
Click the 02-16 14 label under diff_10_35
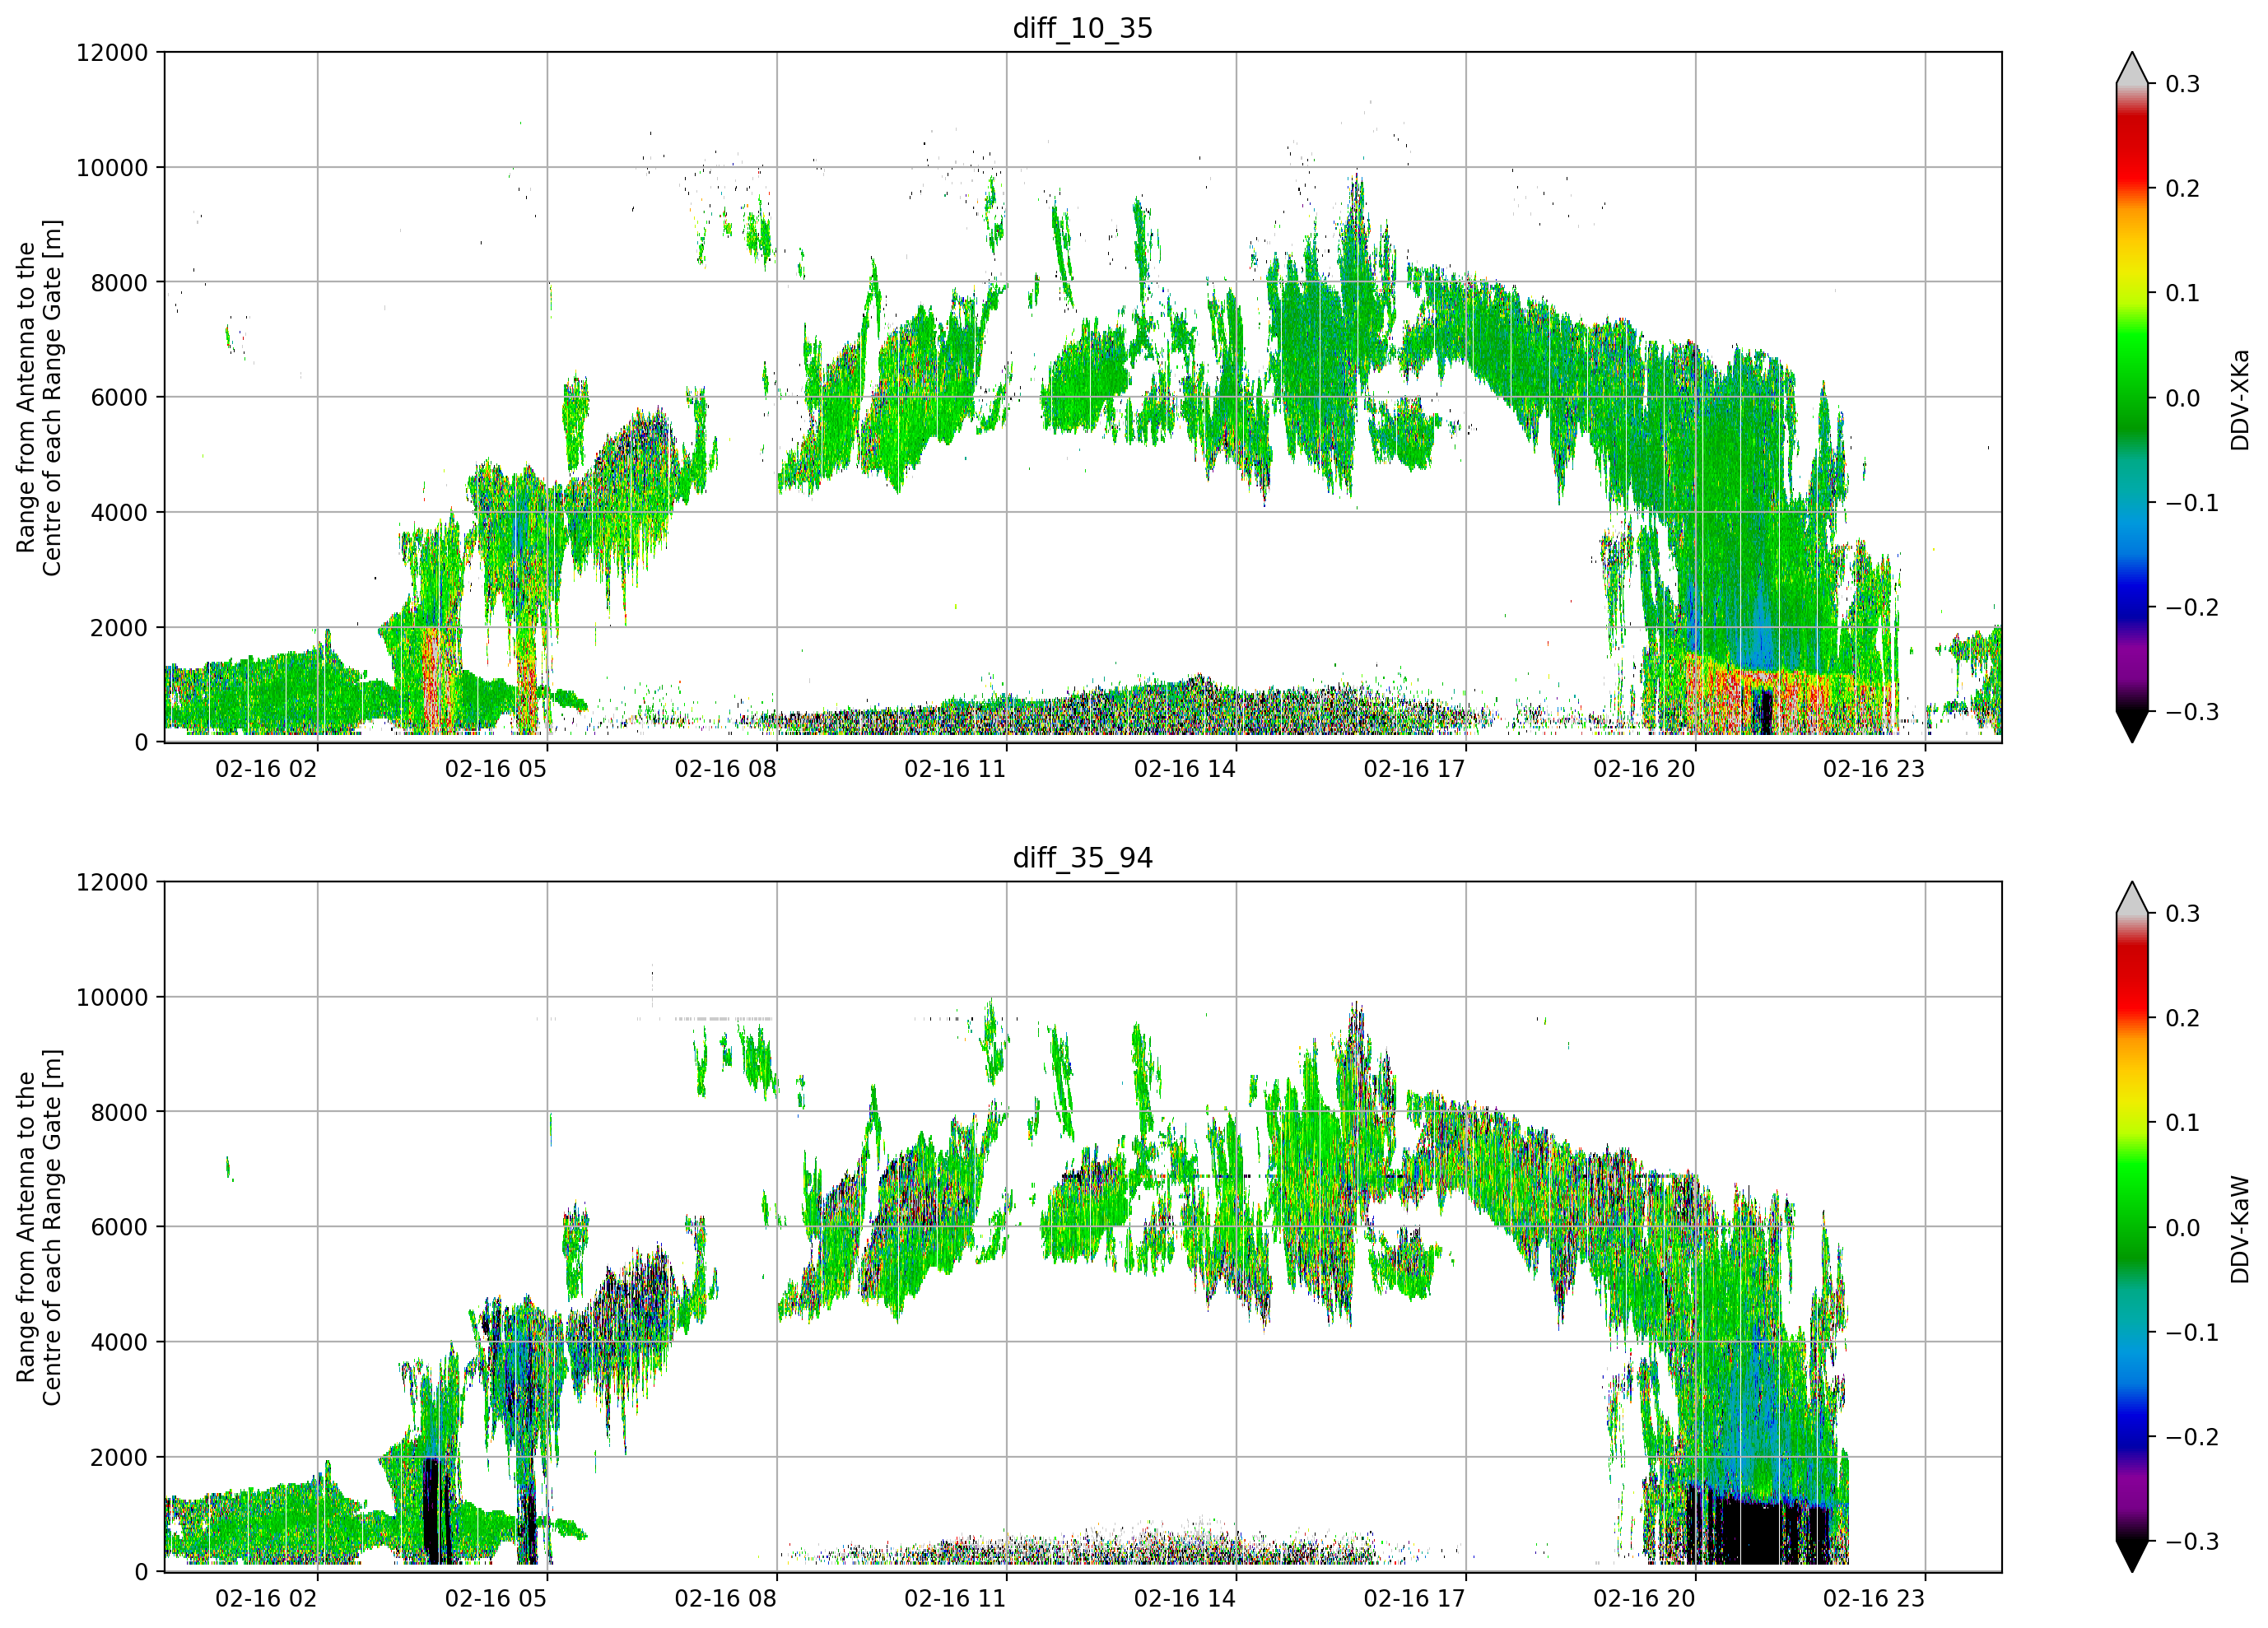click(x=1185, y=769)
